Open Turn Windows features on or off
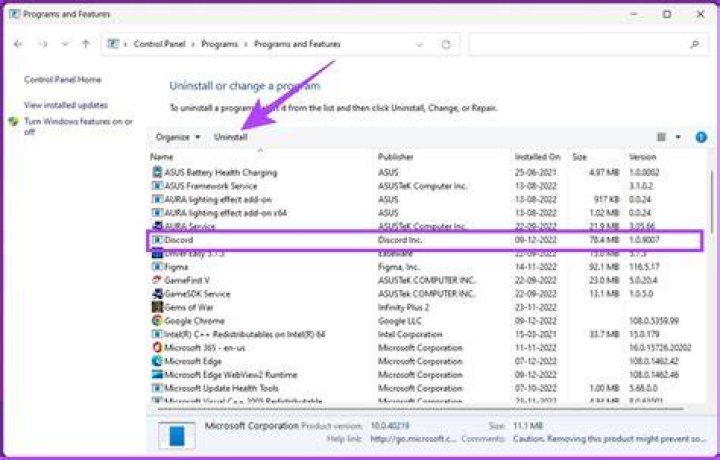This screenshot has width=720, height=460. (78, 126)
